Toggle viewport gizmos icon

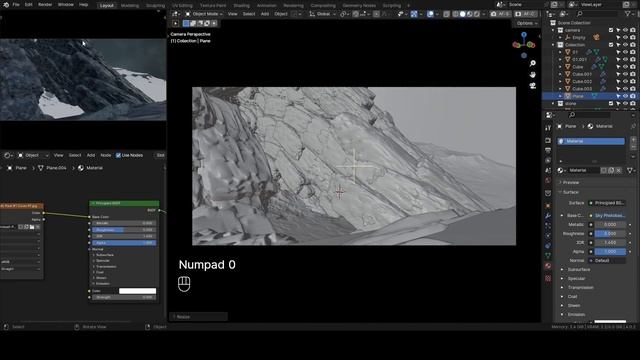[x=414, y=14]
